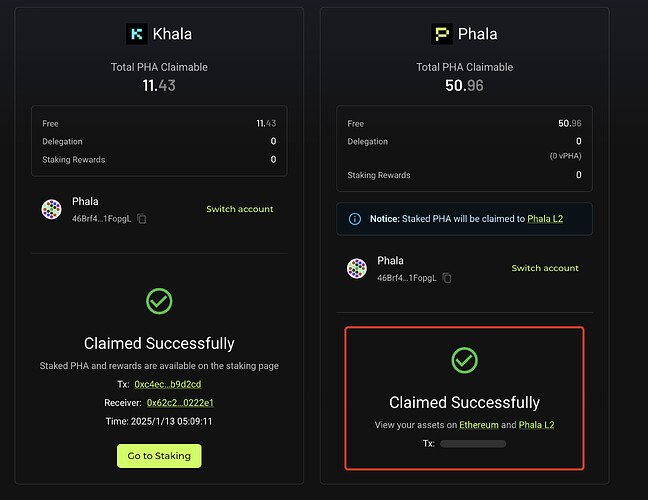View assets on Ethereum link

pyautogui.click(x=479, y=425)
